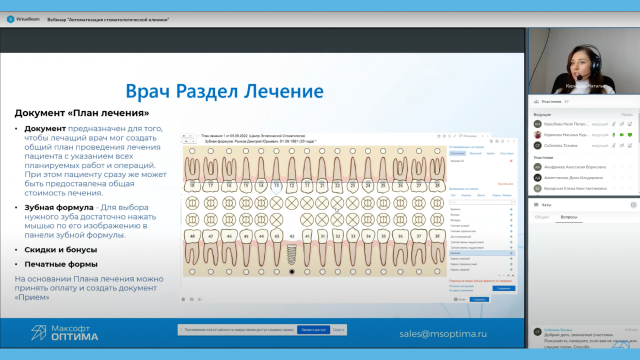Image resolution: width=640 pixels, height=360 pixels.
Task: Switch to the Общий chat tab
Action: [x=542, y=217]
